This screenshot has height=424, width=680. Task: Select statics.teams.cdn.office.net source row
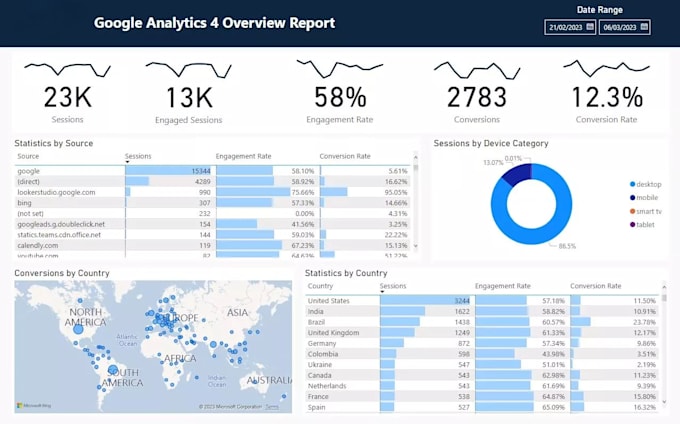[212, 235]
